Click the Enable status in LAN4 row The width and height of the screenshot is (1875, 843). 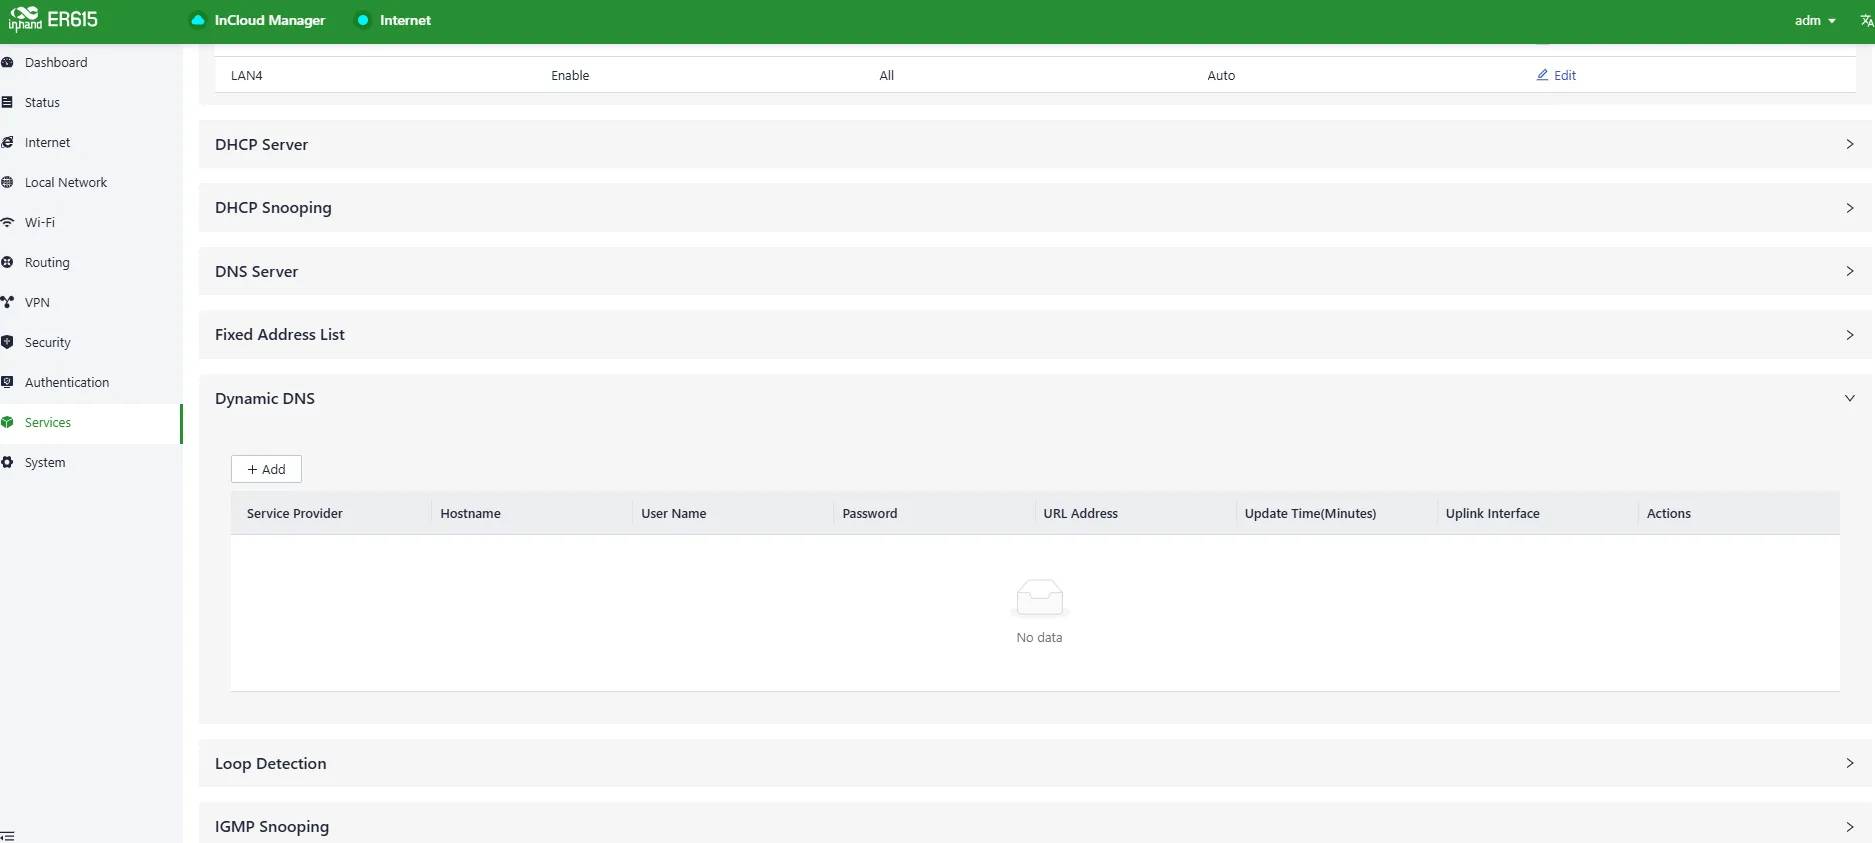pyautogui.click(x=570, y=75)
